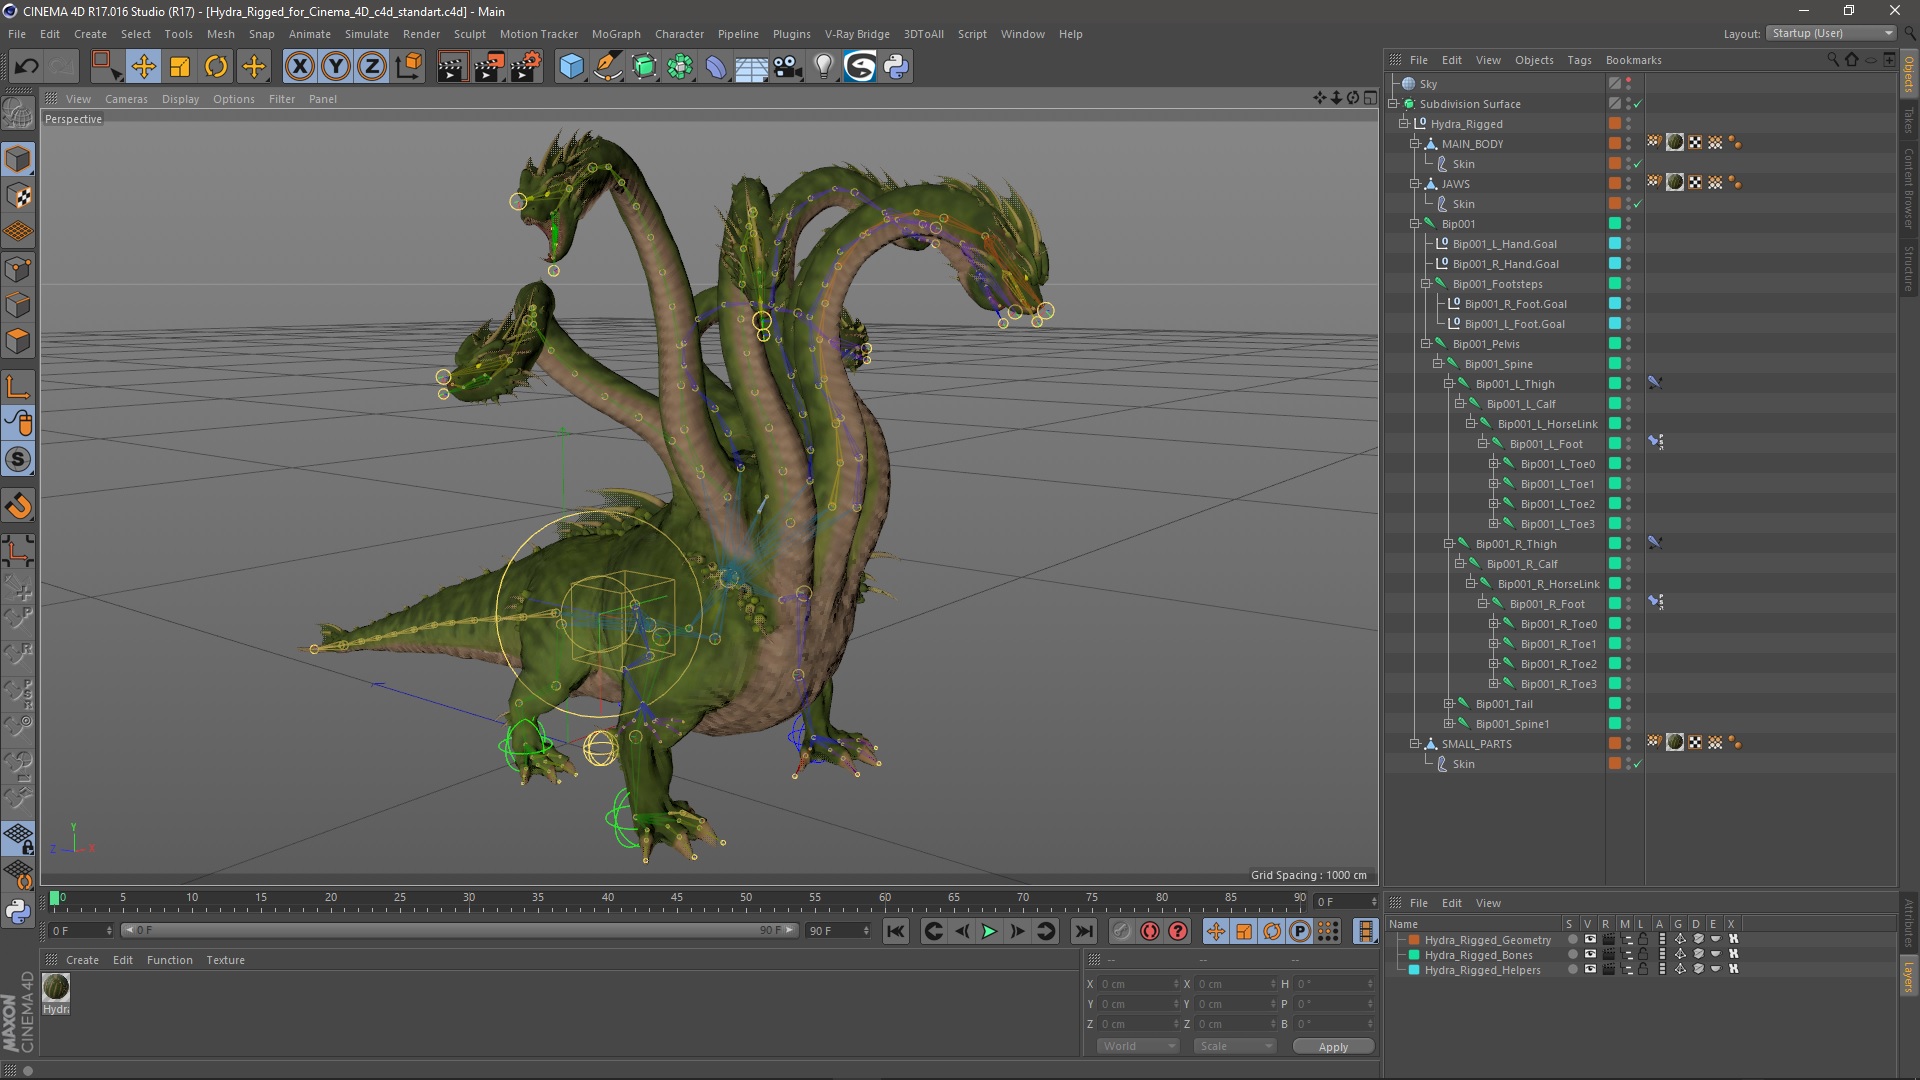Click the Subdivision Surface icon in outliner
Viewport: 1920px width, 1080px height.
pos(1411,103)
